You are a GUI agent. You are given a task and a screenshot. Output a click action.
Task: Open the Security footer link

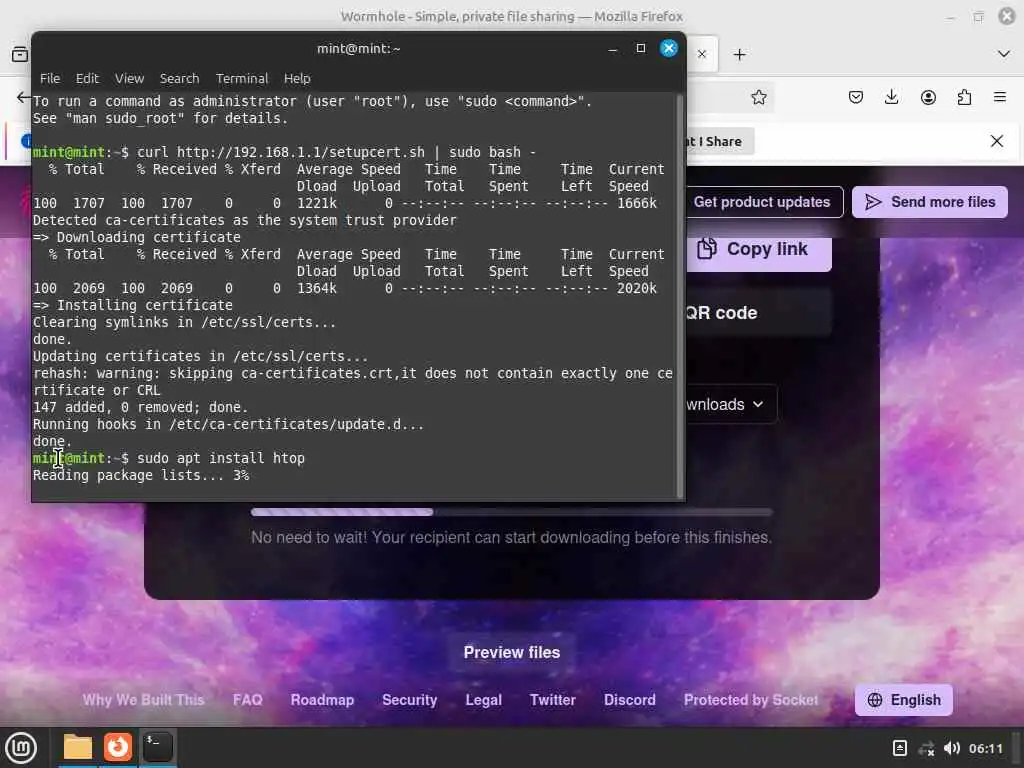pos(409,700)
